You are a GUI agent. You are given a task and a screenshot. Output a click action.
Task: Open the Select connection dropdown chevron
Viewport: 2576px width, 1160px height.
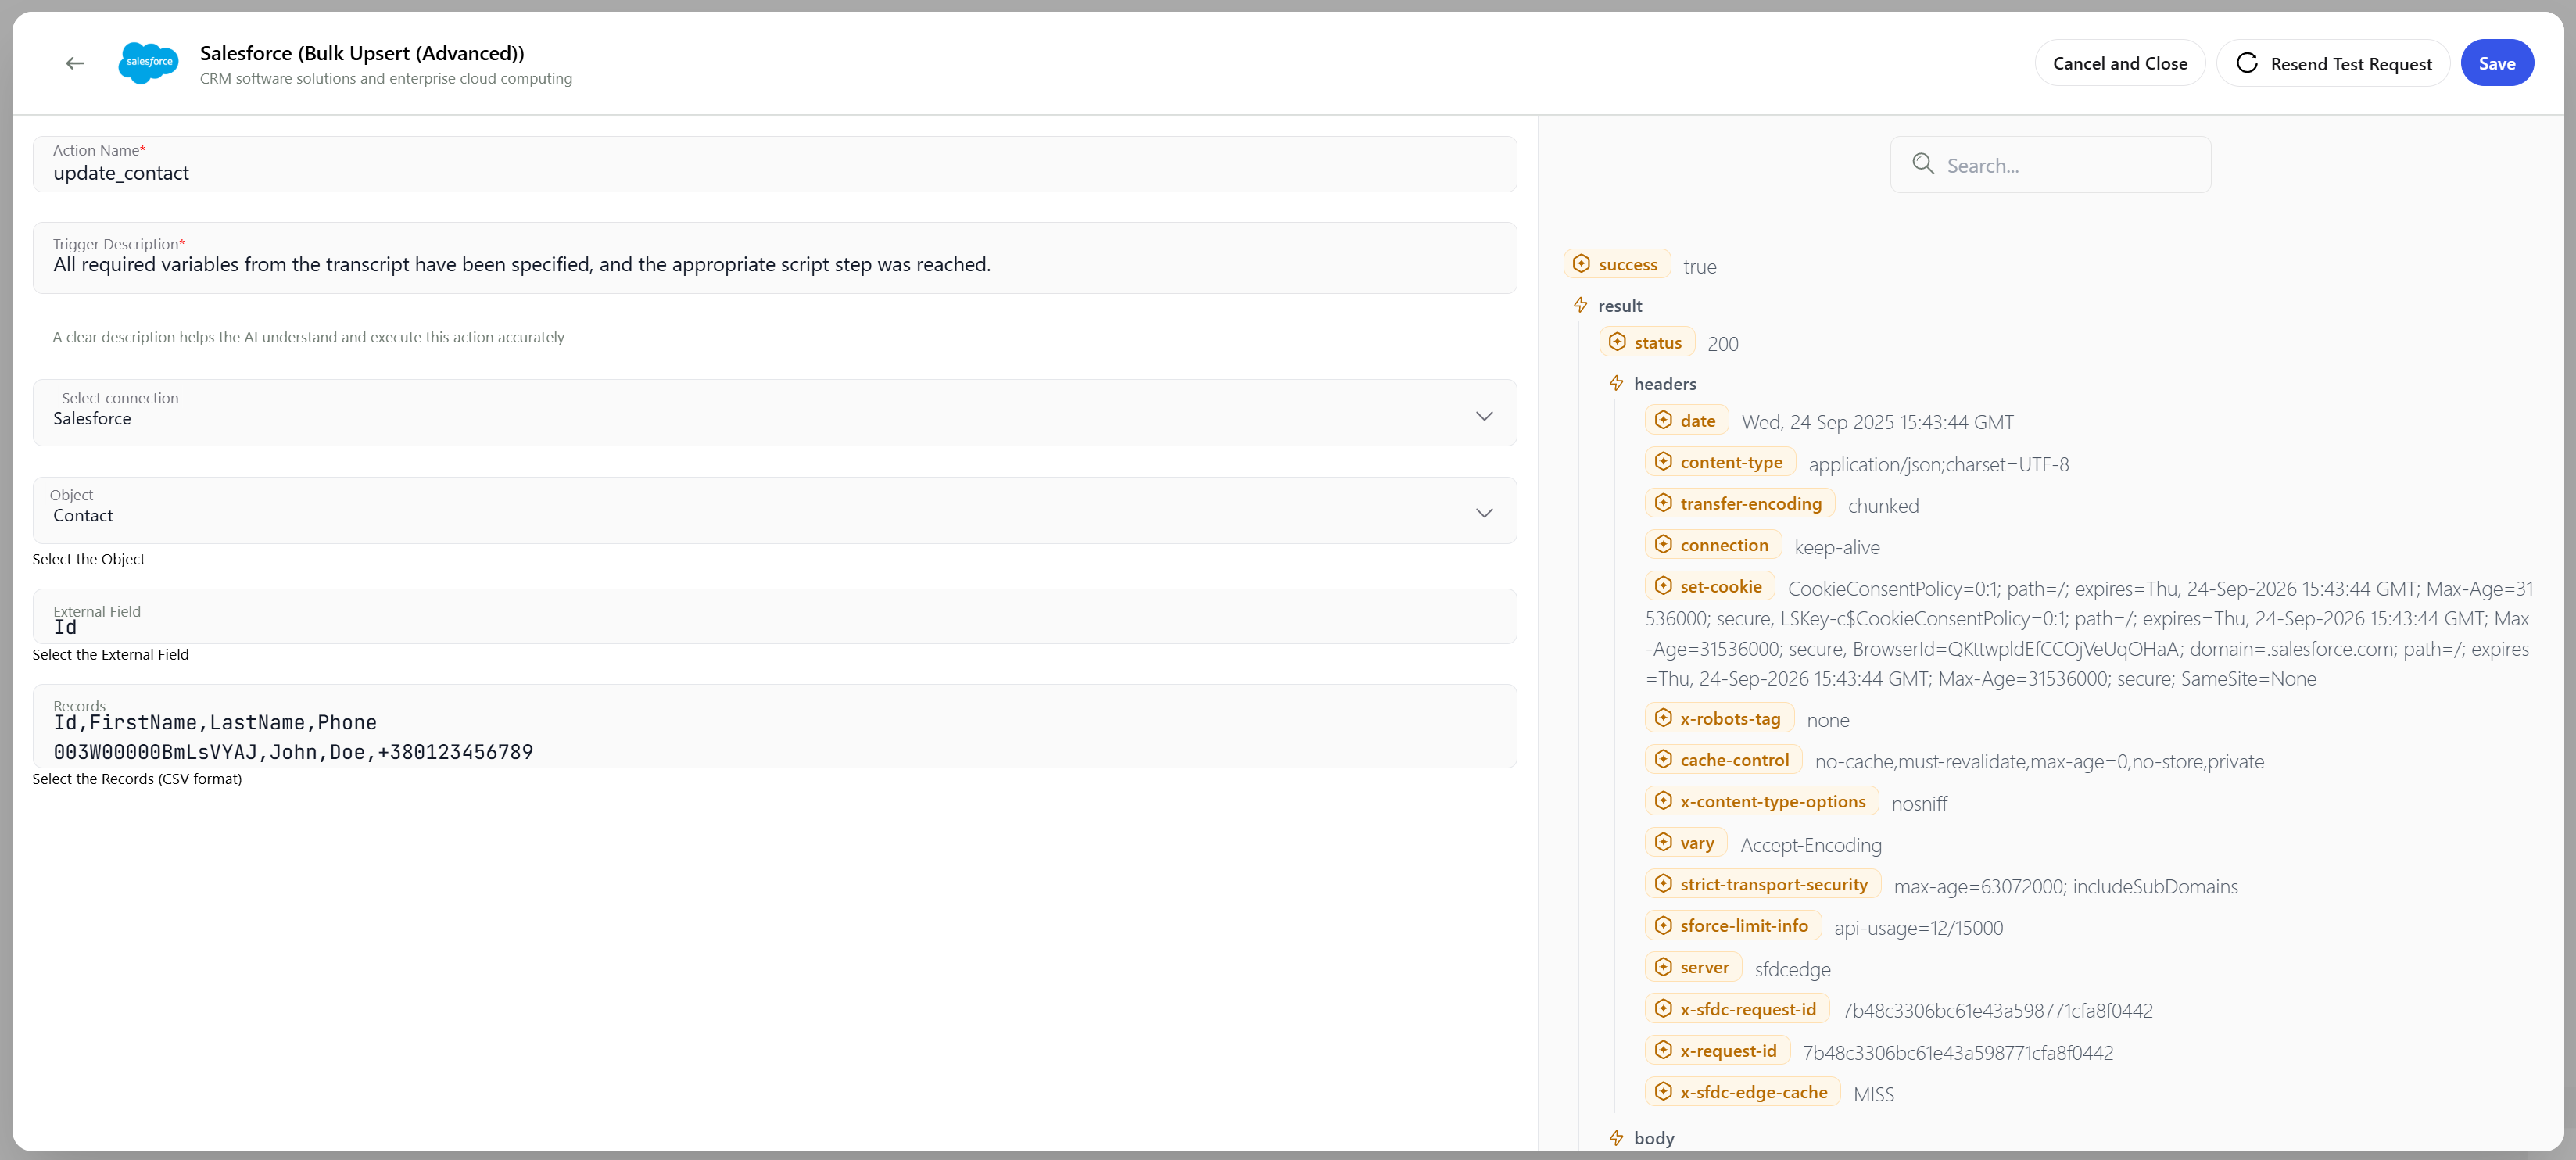1484,416
